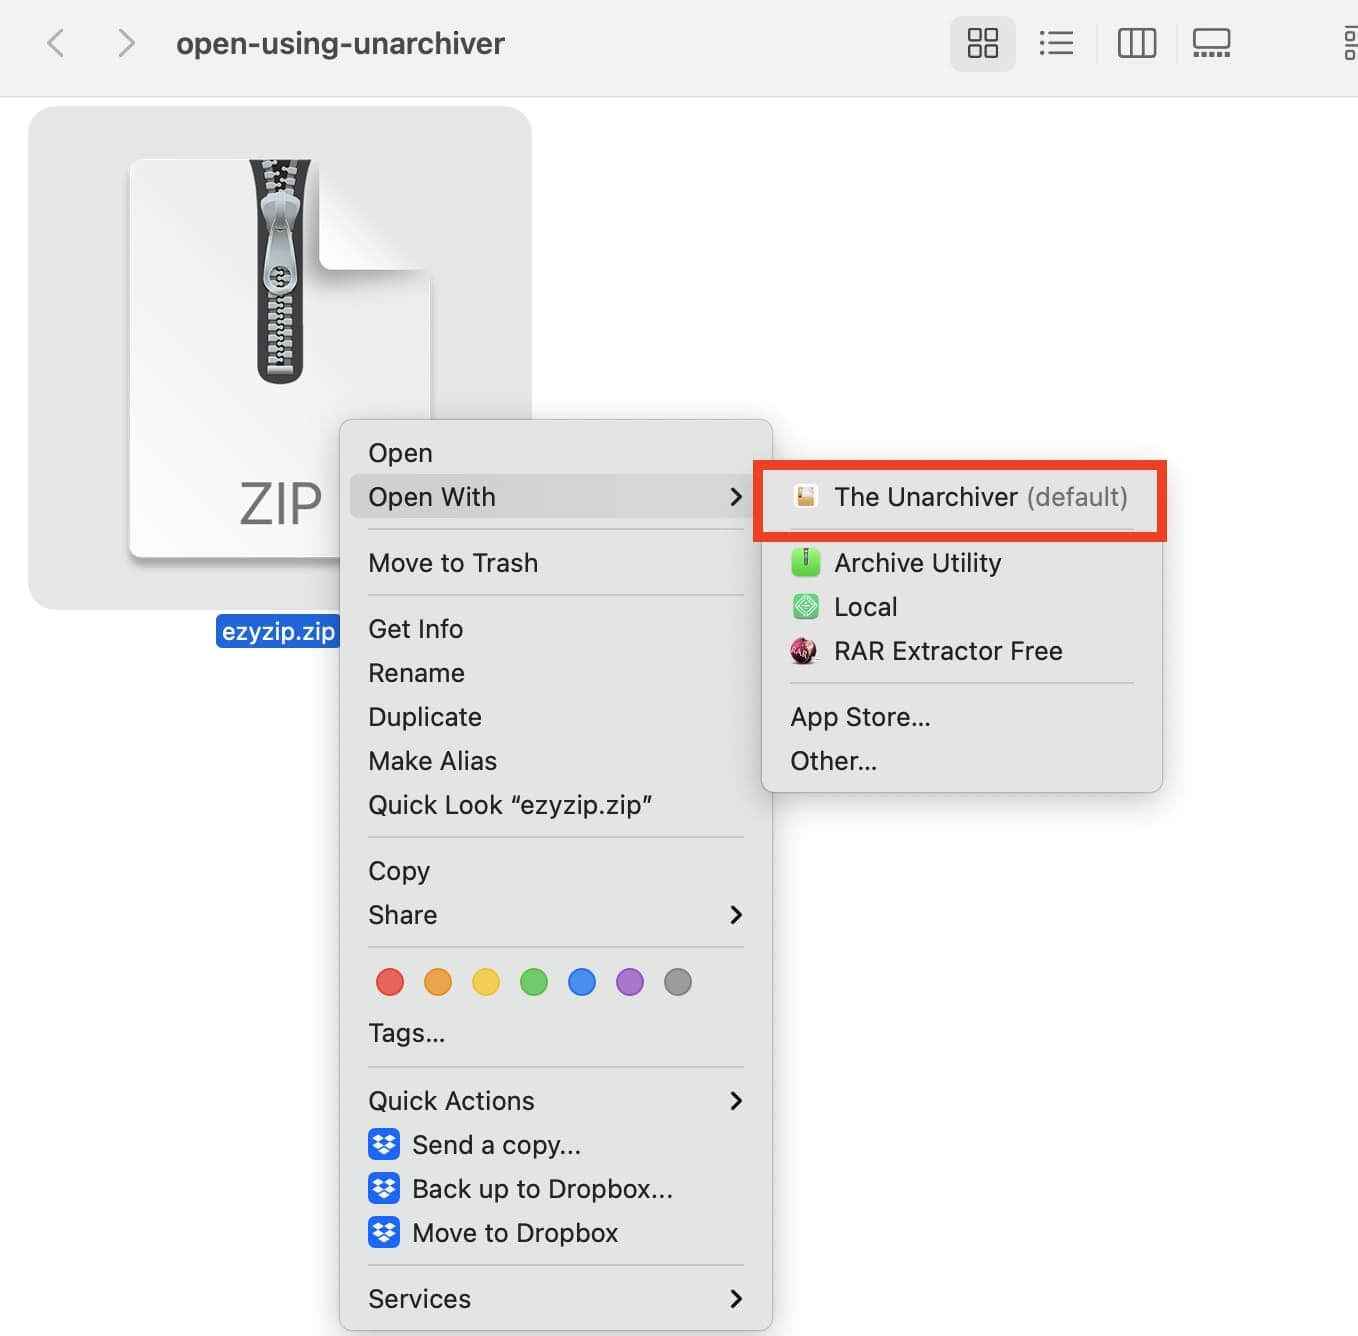Open the zip with Local app
1358x1336 pixels.
pos(865,606)
